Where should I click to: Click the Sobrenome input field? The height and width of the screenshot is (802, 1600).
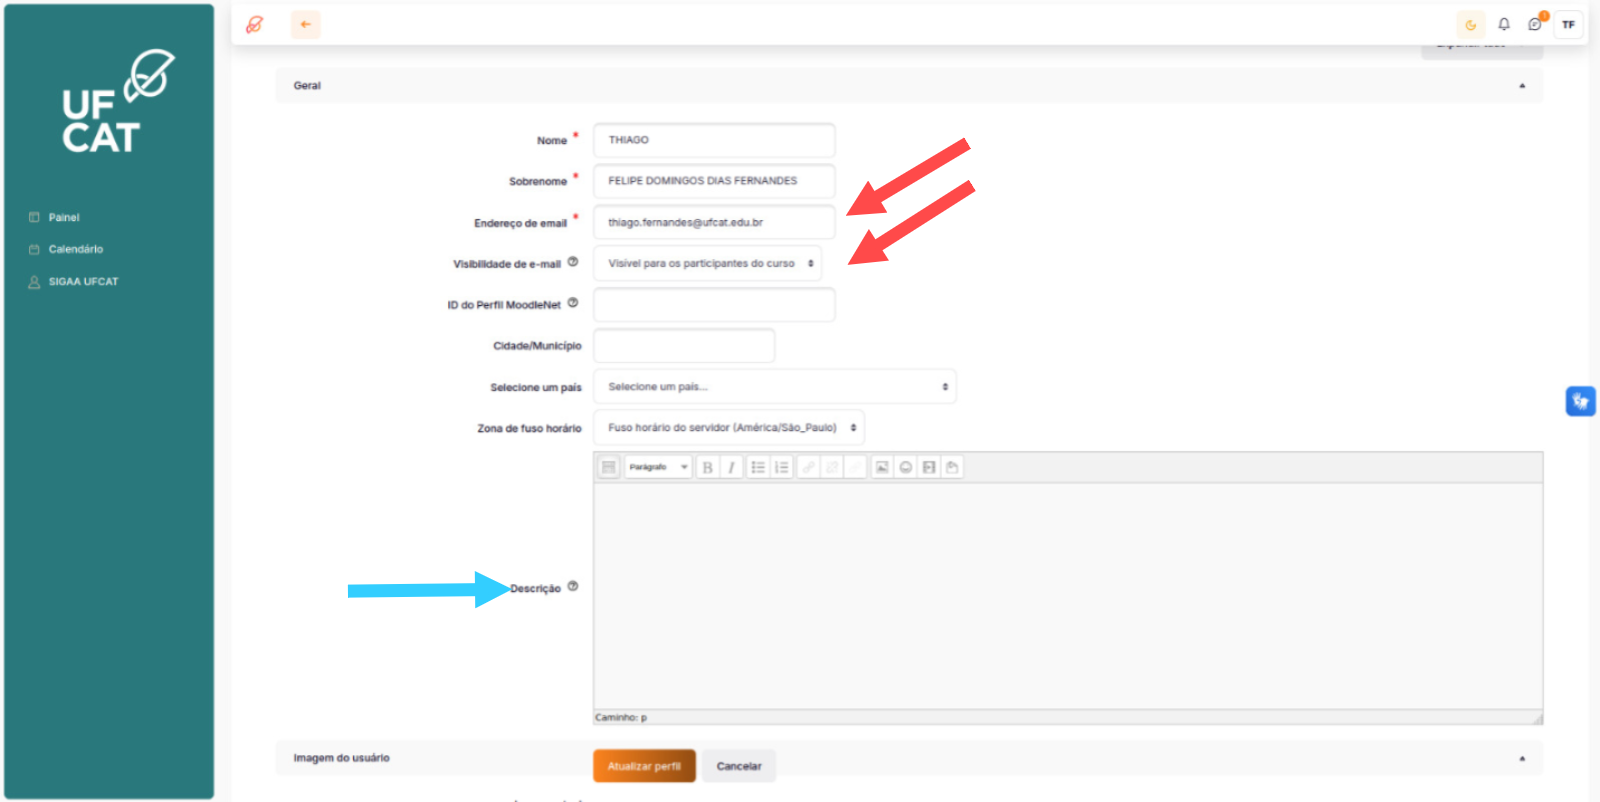point(714,181)
